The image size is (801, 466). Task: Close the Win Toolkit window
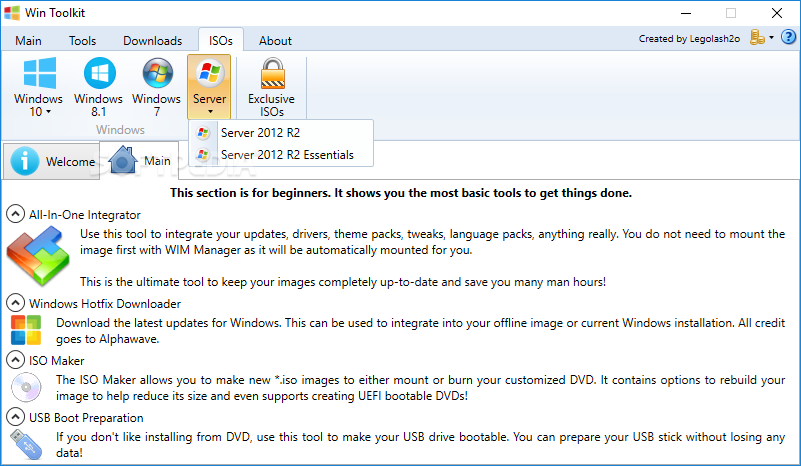click(x=777, y=13)
